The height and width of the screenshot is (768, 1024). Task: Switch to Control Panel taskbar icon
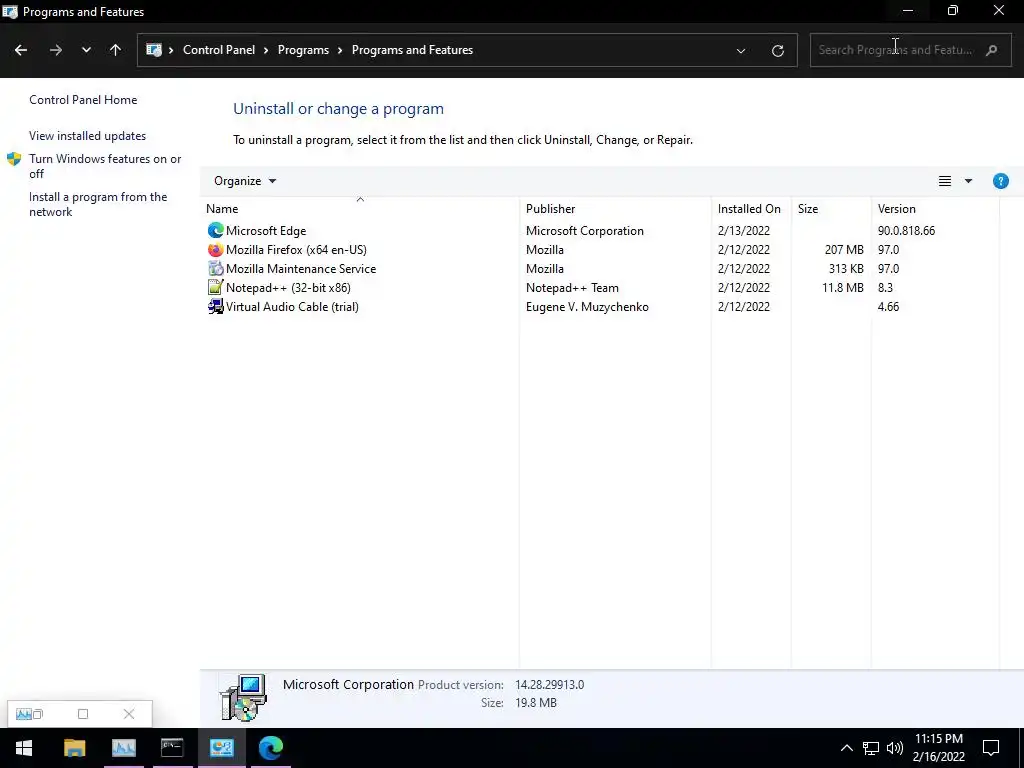point(222,748)
